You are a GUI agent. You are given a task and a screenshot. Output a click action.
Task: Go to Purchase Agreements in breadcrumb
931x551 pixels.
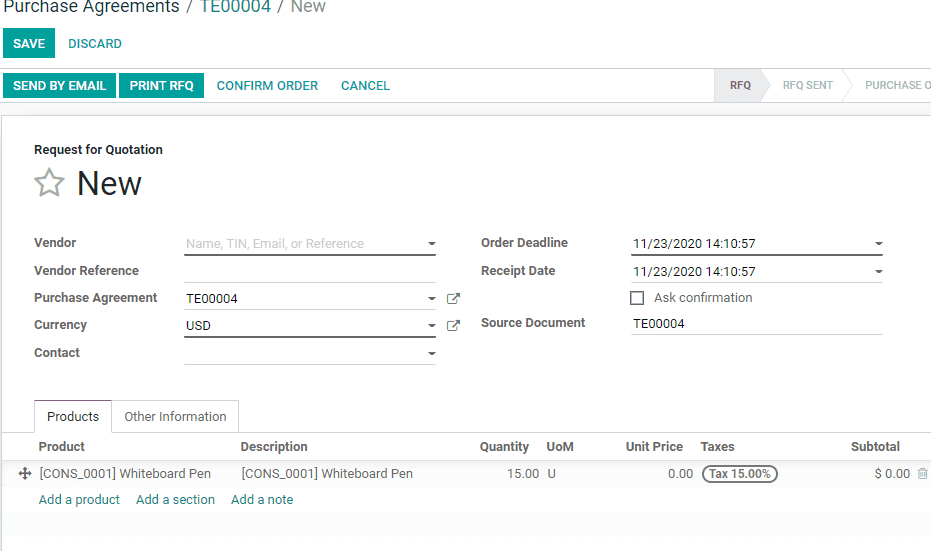(x=91, y=7)
